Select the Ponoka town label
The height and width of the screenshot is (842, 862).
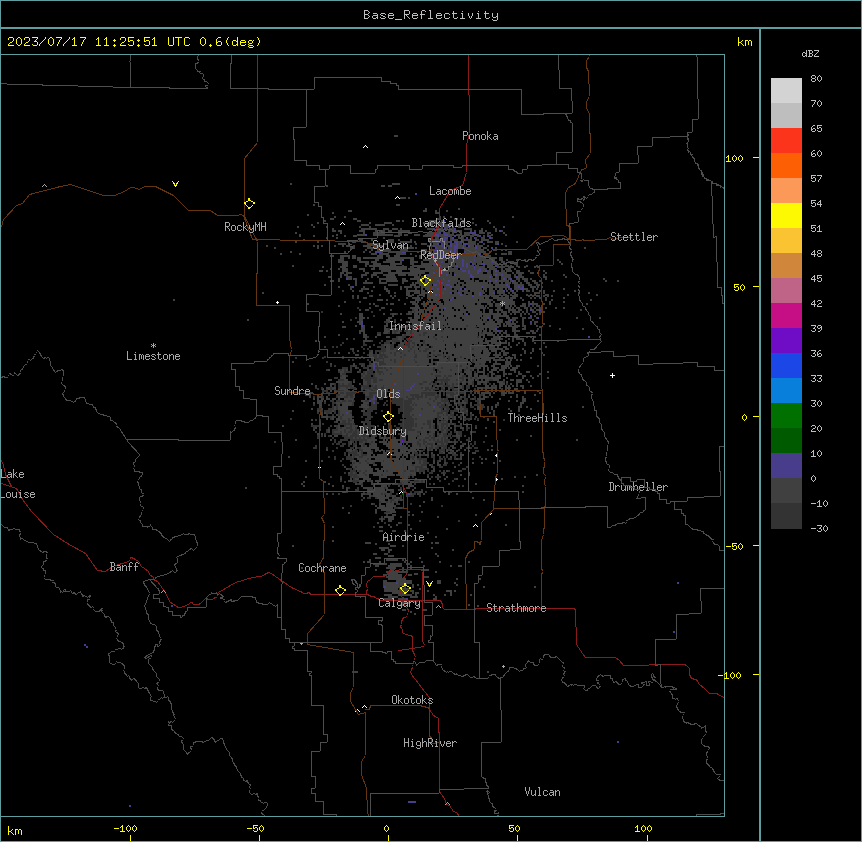(x=480, y=136)
